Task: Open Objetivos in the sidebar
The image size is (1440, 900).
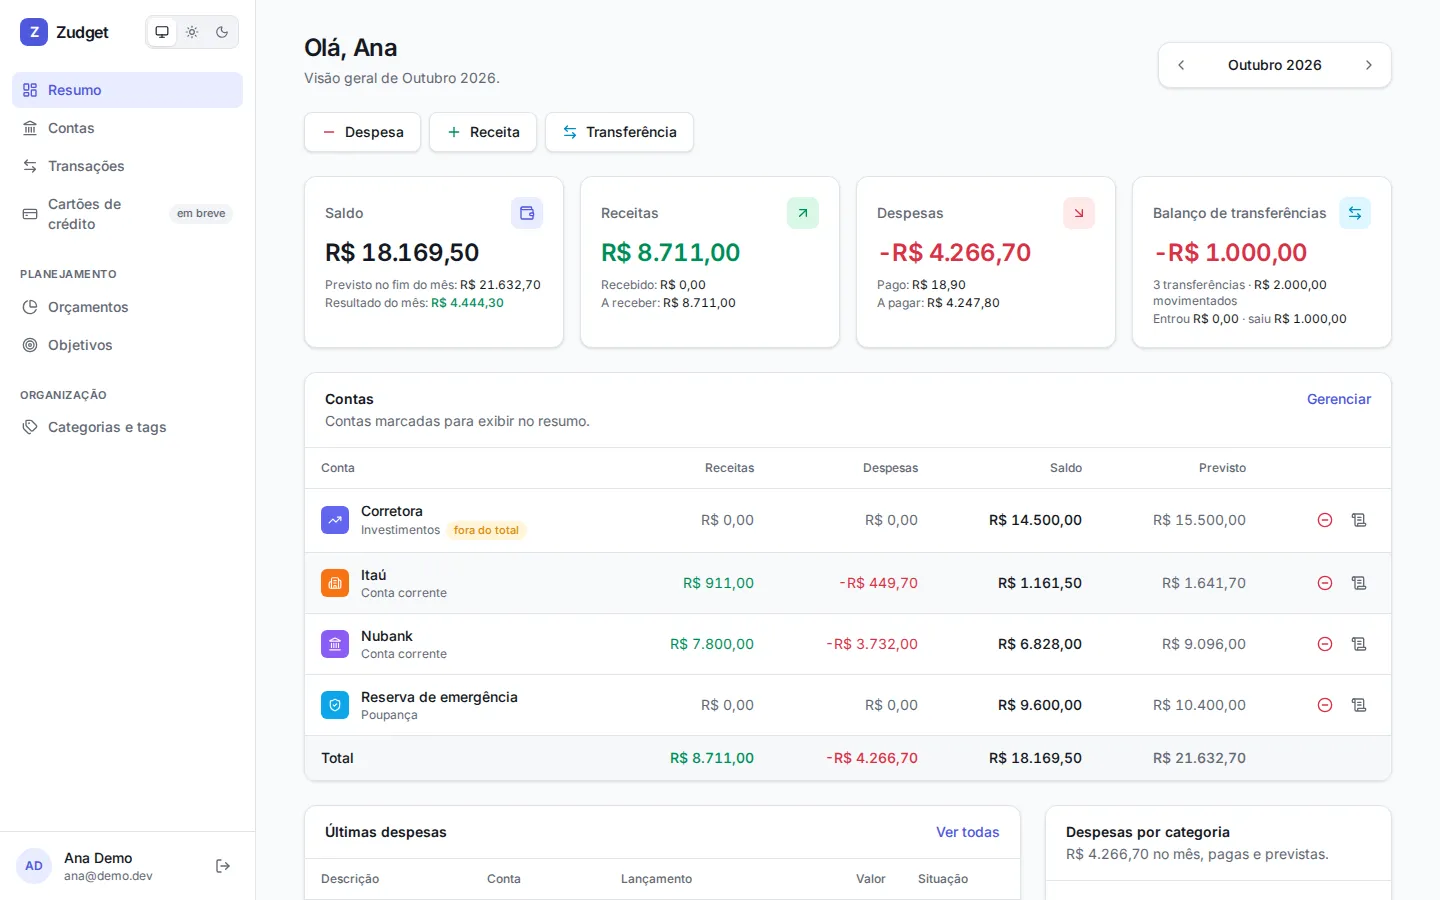Action: pyautogui.click(x=127, y=345)
